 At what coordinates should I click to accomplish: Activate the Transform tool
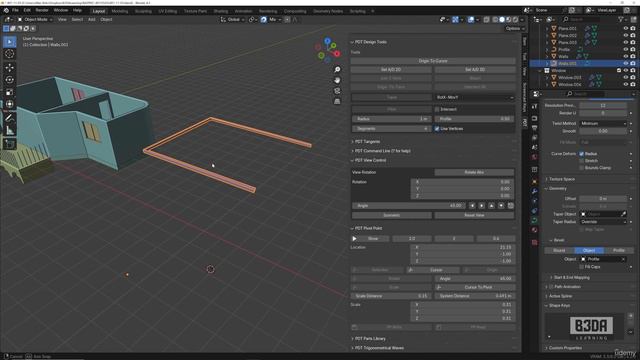[x=9, y=104]
